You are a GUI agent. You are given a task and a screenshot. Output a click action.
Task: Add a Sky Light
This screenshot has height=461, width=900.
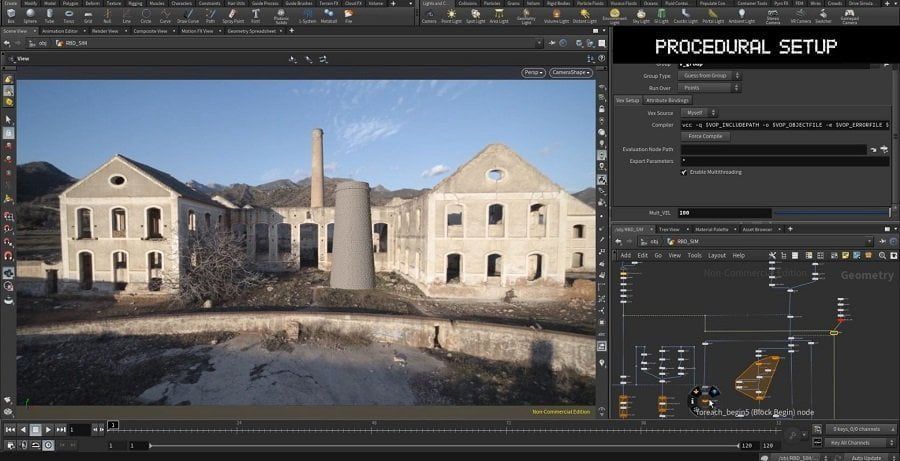(641, 16)
